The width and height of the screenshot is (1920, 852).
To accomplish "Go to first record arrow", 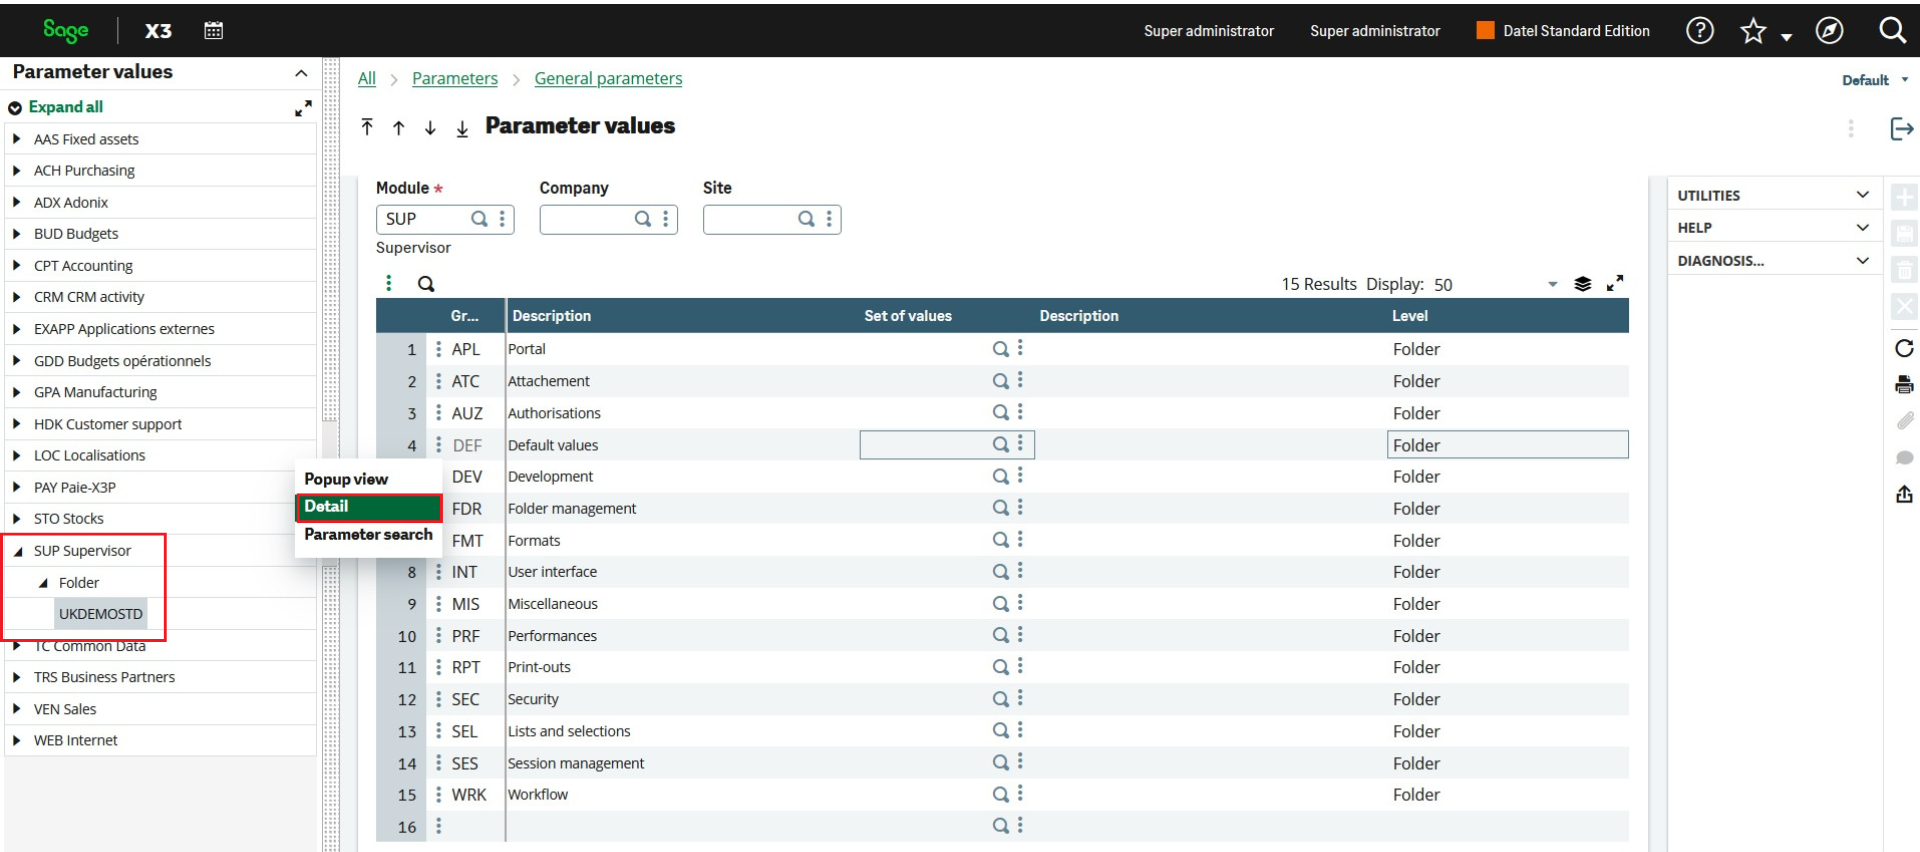I will [x=367, y=127].
